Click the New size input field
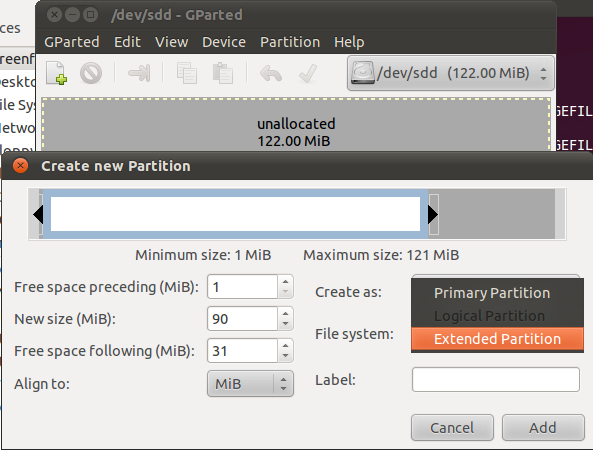The image size is (593, 450). point(242,319)
